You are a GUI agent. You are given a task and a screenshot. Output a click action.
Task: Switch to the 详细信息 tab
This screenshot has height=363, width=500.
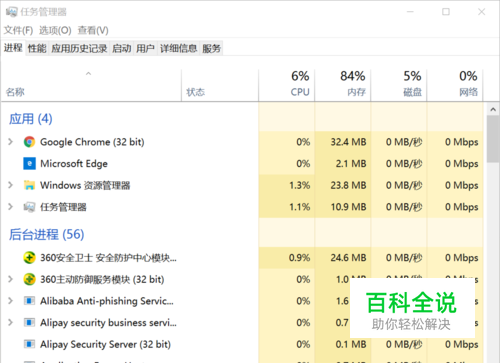pos(179,49)
